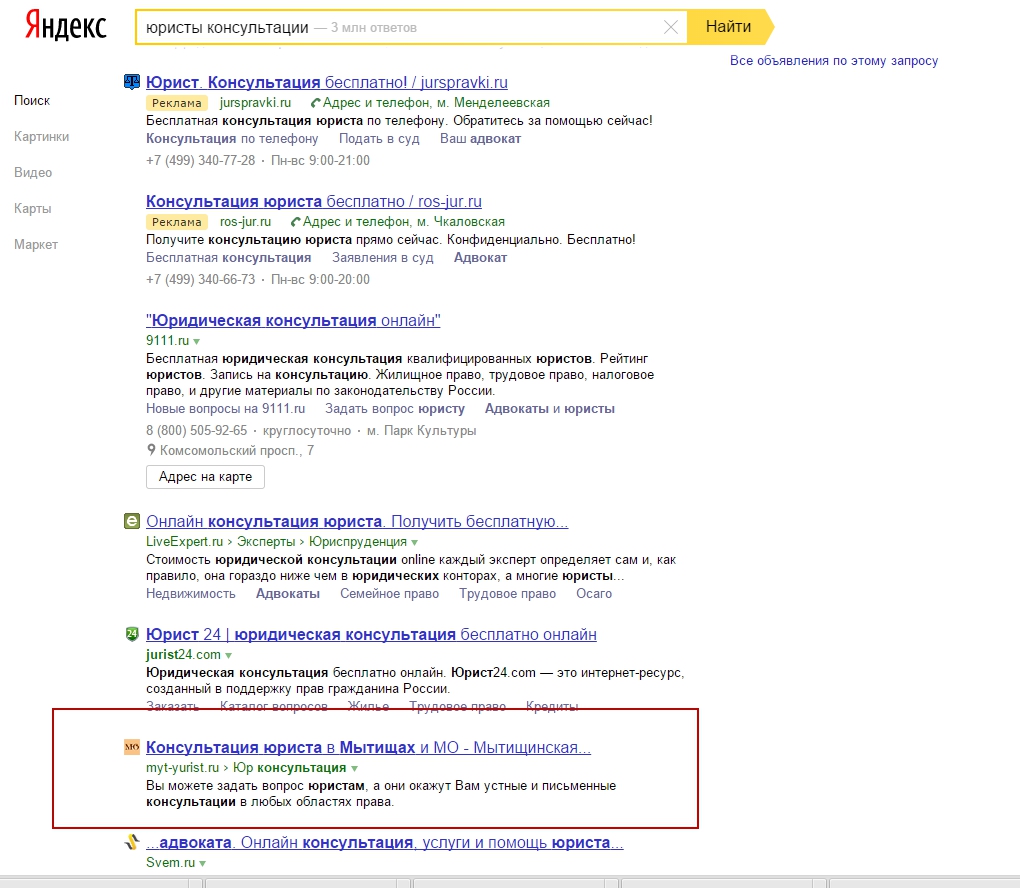This screenshot has height=888, width=1020.
Task: Open the Адвокаты sitelink under LiveExpert
Action: pos(288,593)
